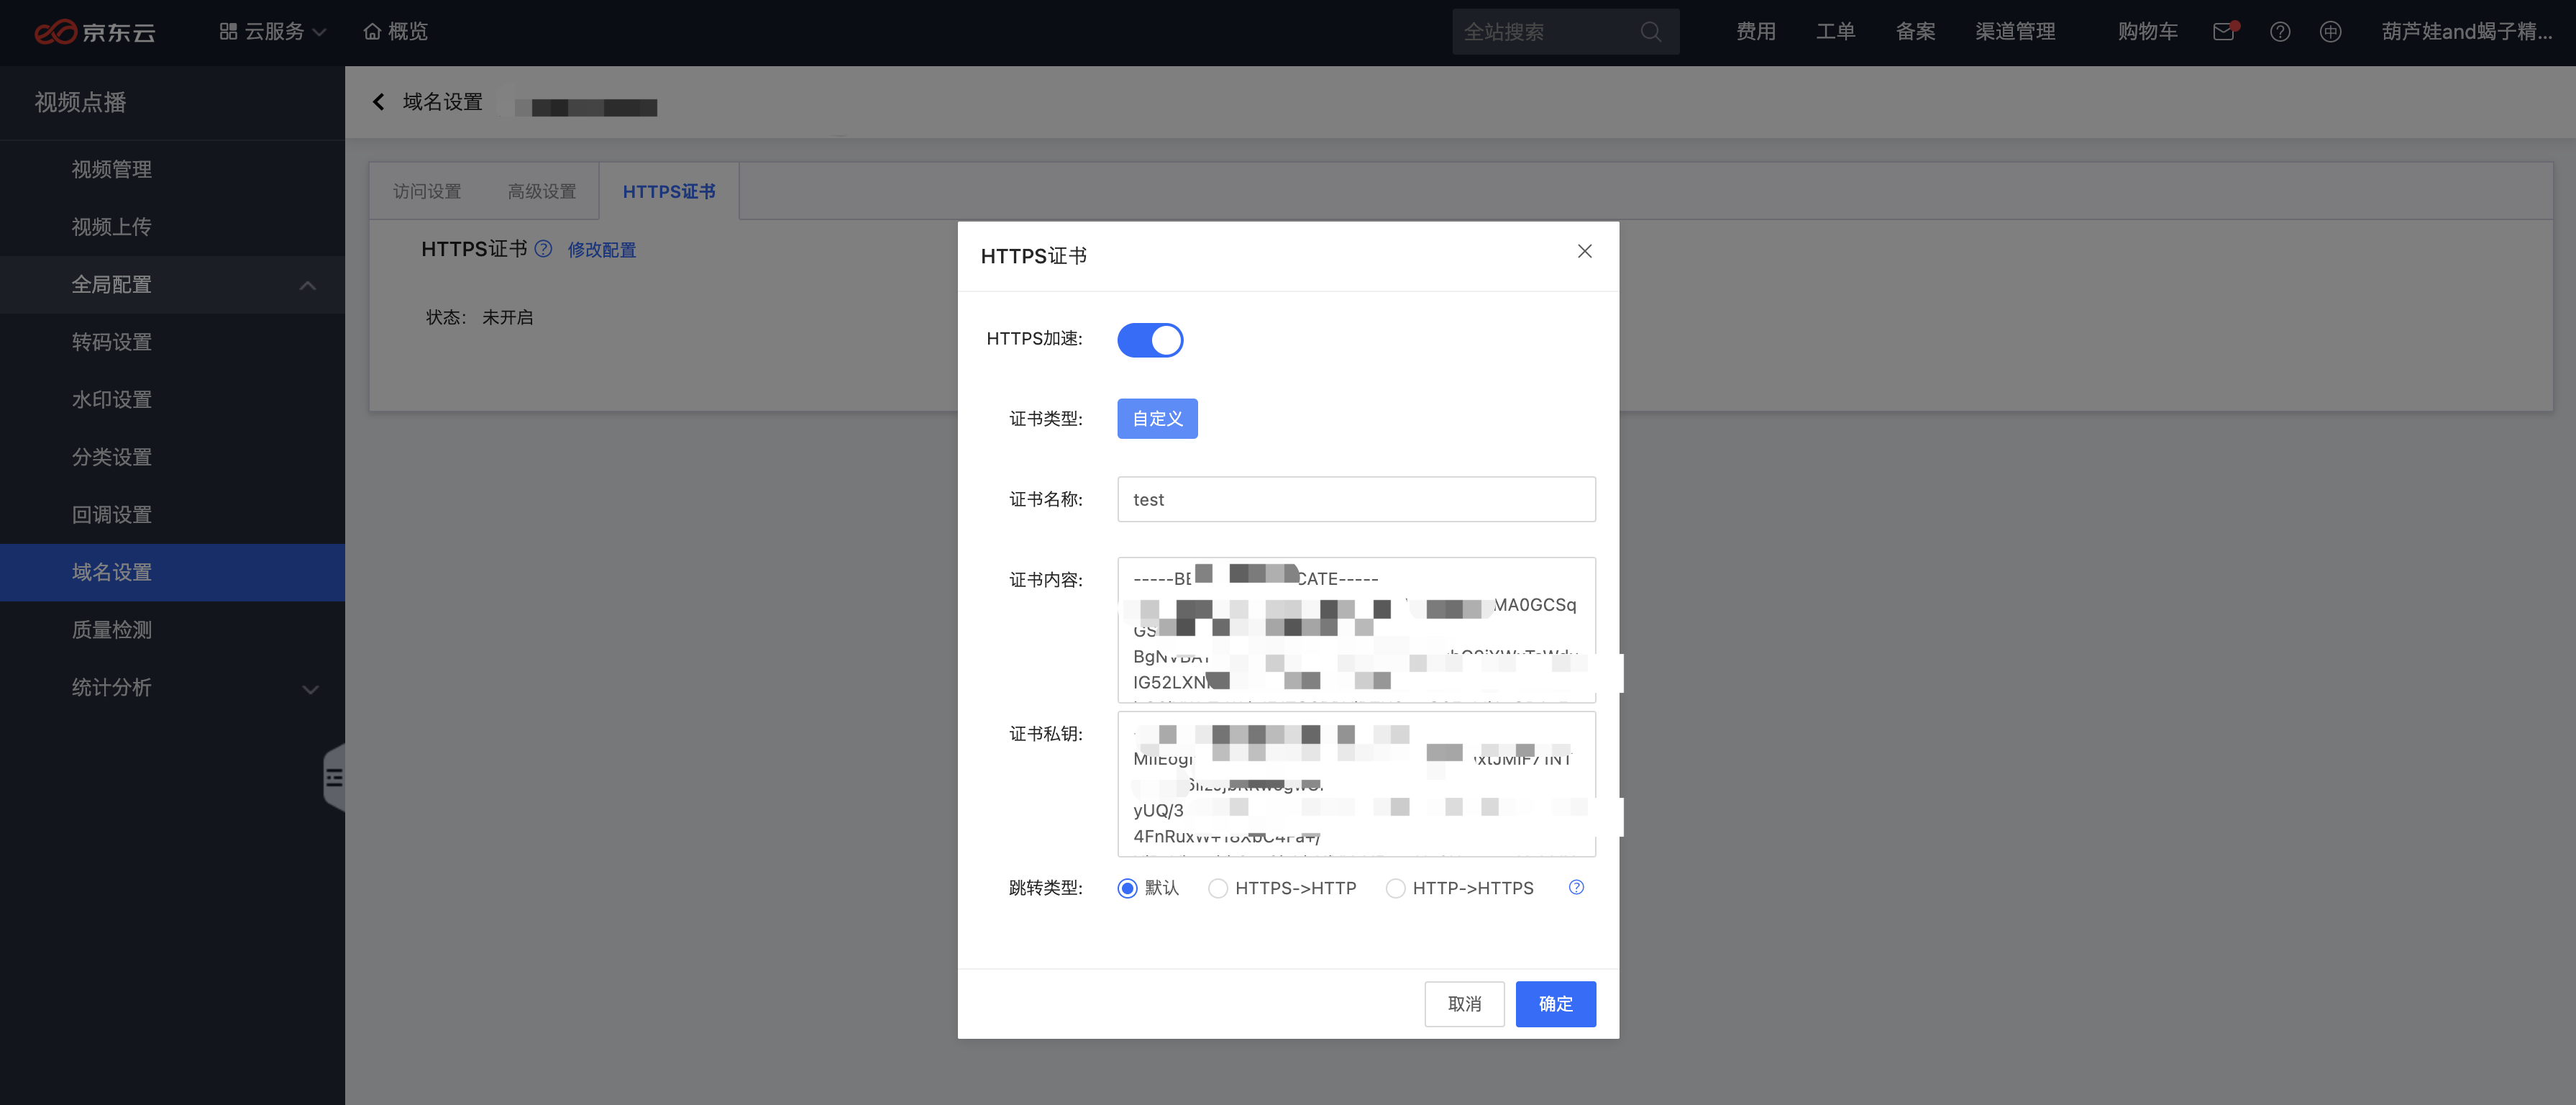Select the HTTP->HTTPS radio option
Image resolution: width=2576 pixels, height=1105 pixels.
tap(1395, 888)
